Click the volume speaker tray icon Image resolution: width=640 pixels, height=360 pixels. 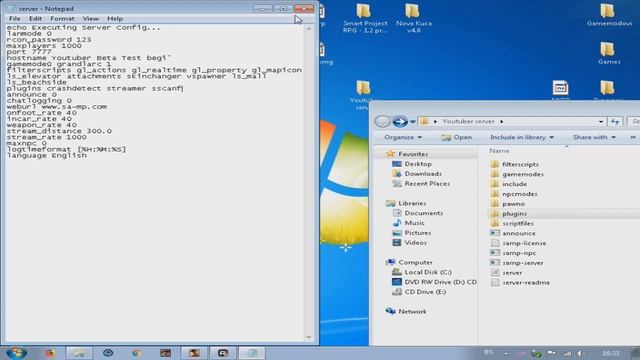(x=580, y=353)
